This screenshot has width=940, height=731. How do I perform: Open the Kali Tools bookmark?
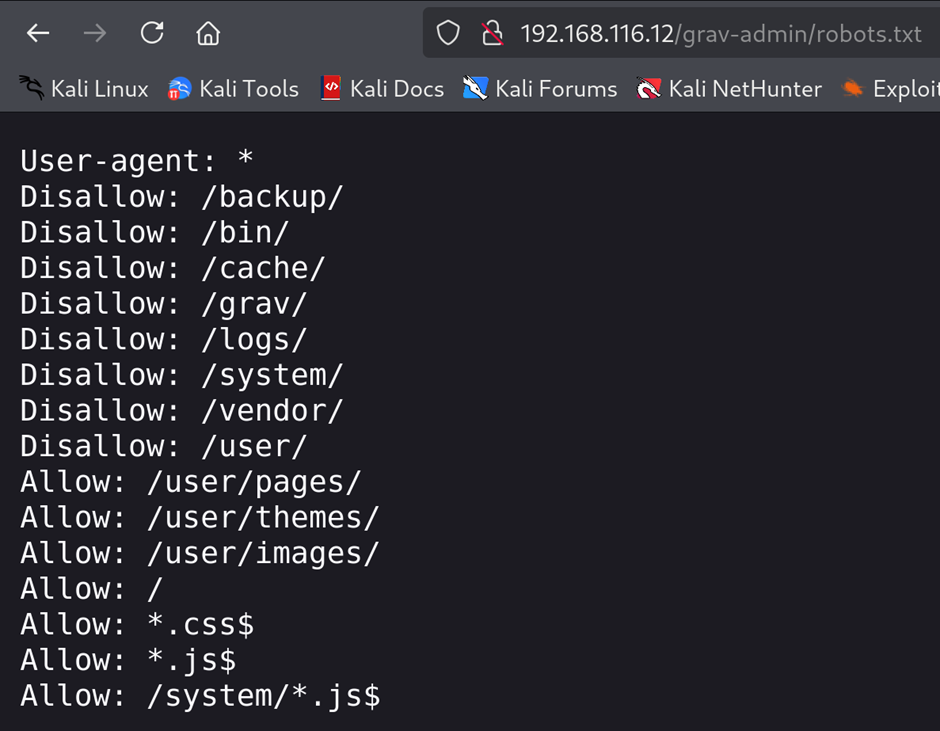pos(233,89)
